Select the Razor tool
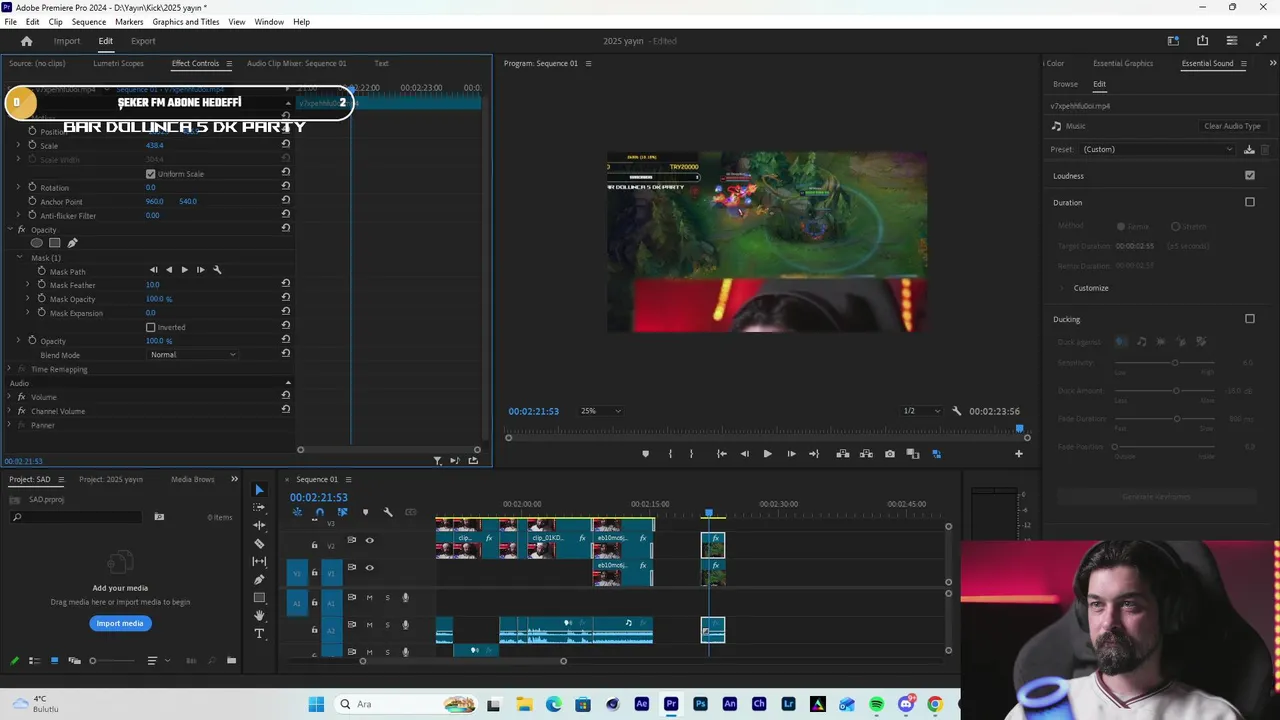The image size is (1280, 720). pos(259,543)
